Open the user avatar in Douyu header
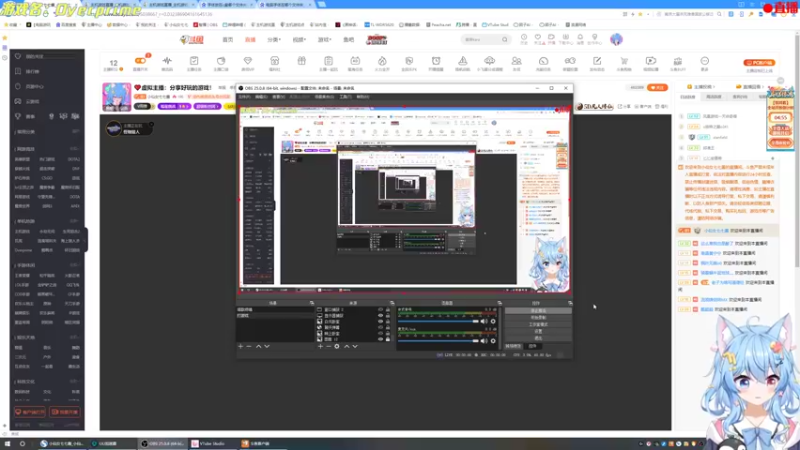The height and width of the screenshot is (450, 800). pos(616,39)
